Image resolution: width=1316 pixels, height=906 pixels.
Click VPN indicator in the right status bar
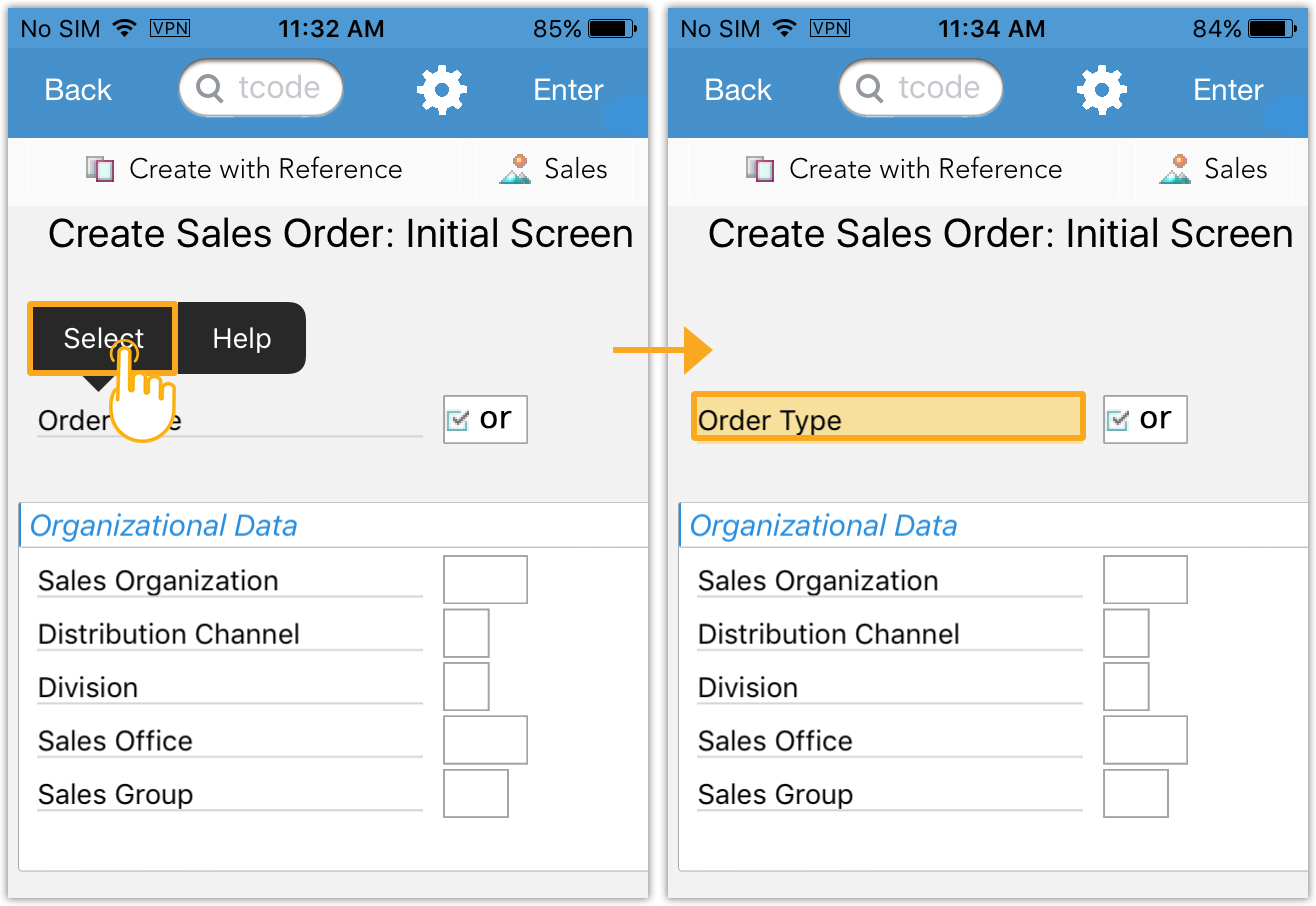pos(830,29)
